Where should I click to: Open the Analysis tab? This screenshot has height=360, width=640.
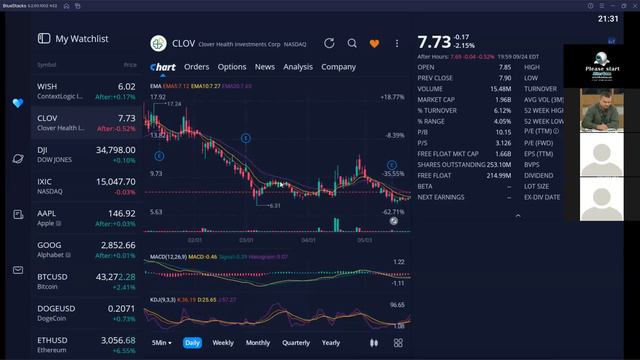point(298,67)
